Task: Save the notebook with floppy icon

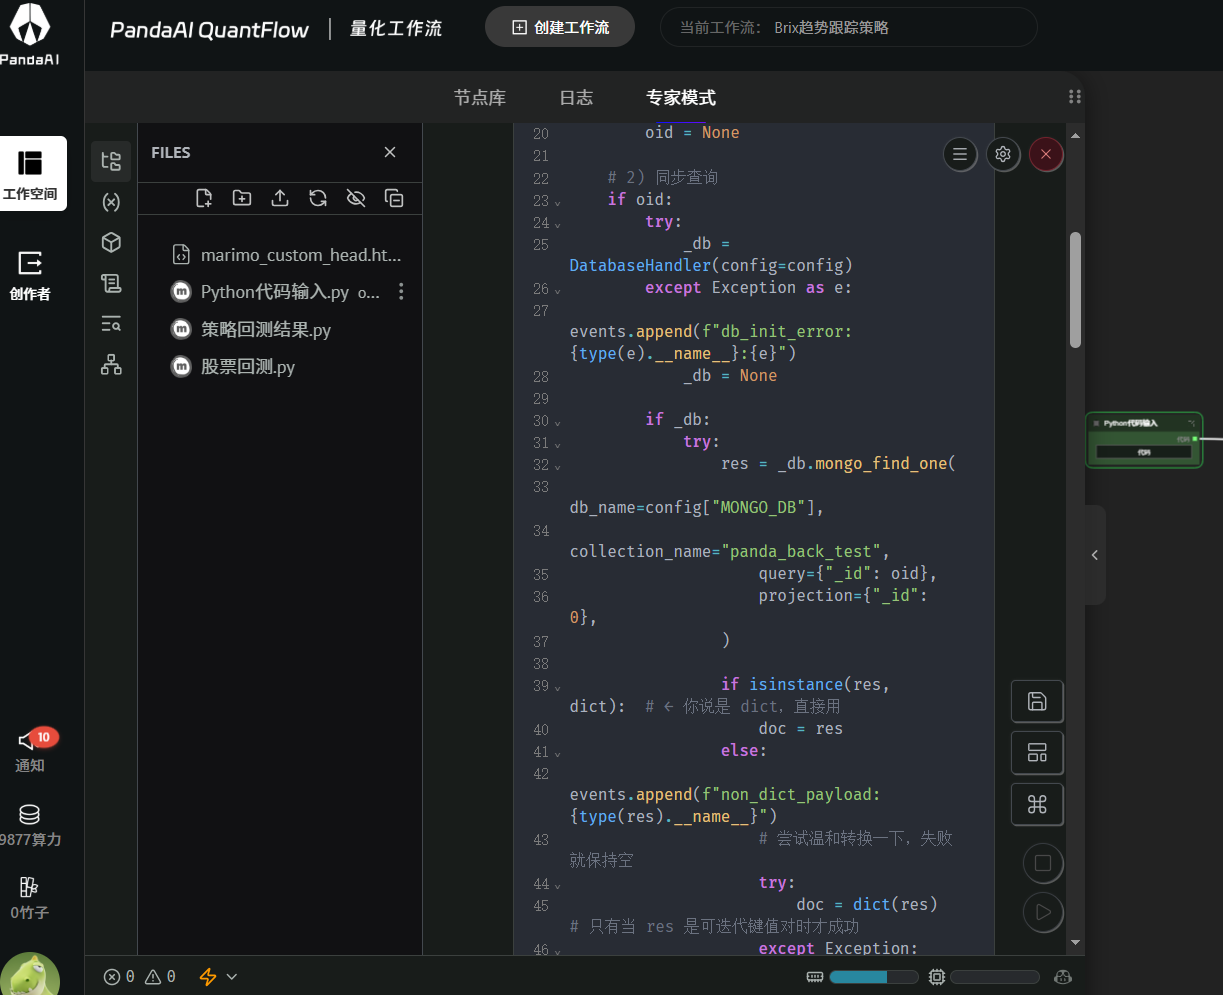Action: point(1037,701)
